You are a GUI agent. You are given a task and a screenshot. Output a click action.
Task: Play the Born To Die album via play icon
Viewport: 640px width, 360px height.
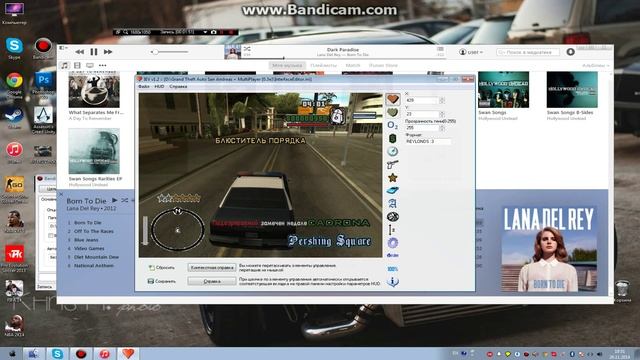(115, 200)
